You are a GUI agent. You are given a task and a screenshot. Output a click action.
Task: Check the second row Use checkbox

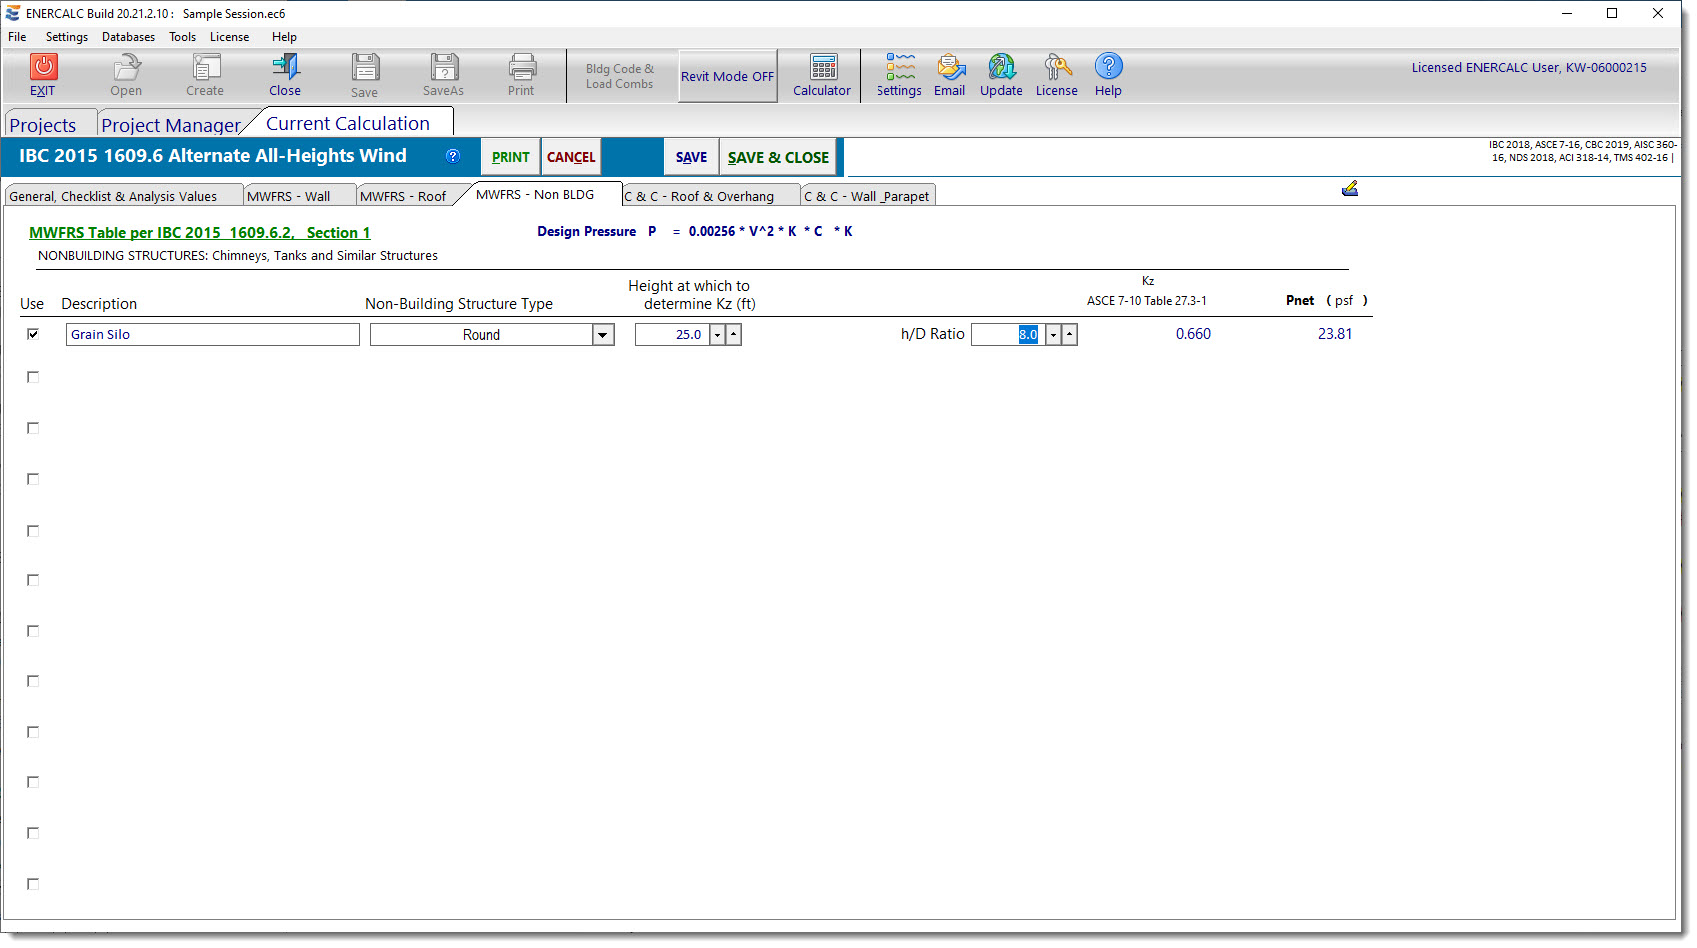(33, 377)
